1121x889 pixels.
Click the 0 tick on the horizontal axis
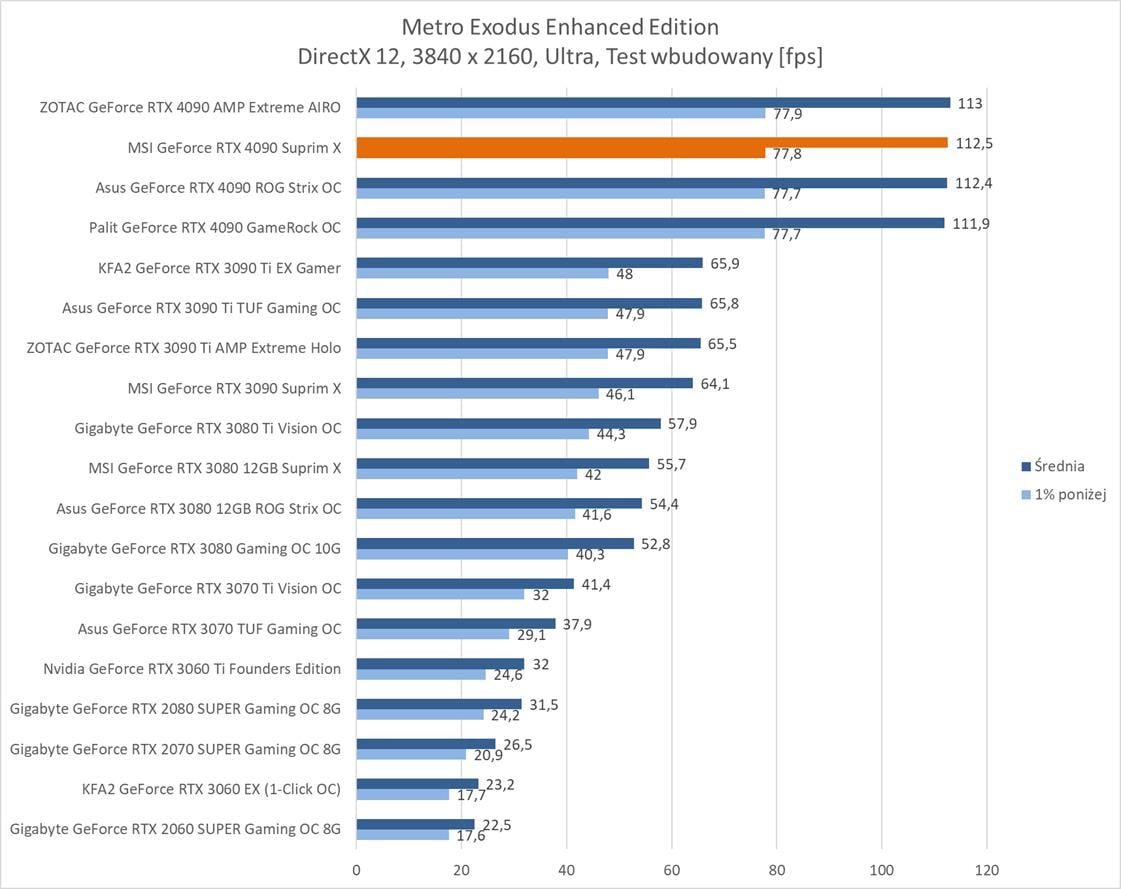pos(357,868)
